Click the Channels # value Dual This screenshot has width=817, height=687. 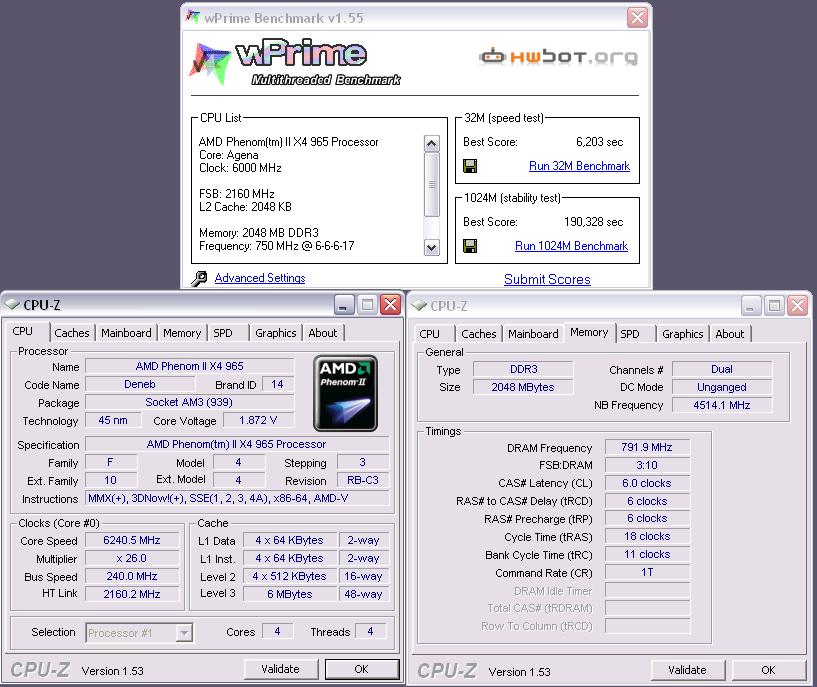(722, 369)
